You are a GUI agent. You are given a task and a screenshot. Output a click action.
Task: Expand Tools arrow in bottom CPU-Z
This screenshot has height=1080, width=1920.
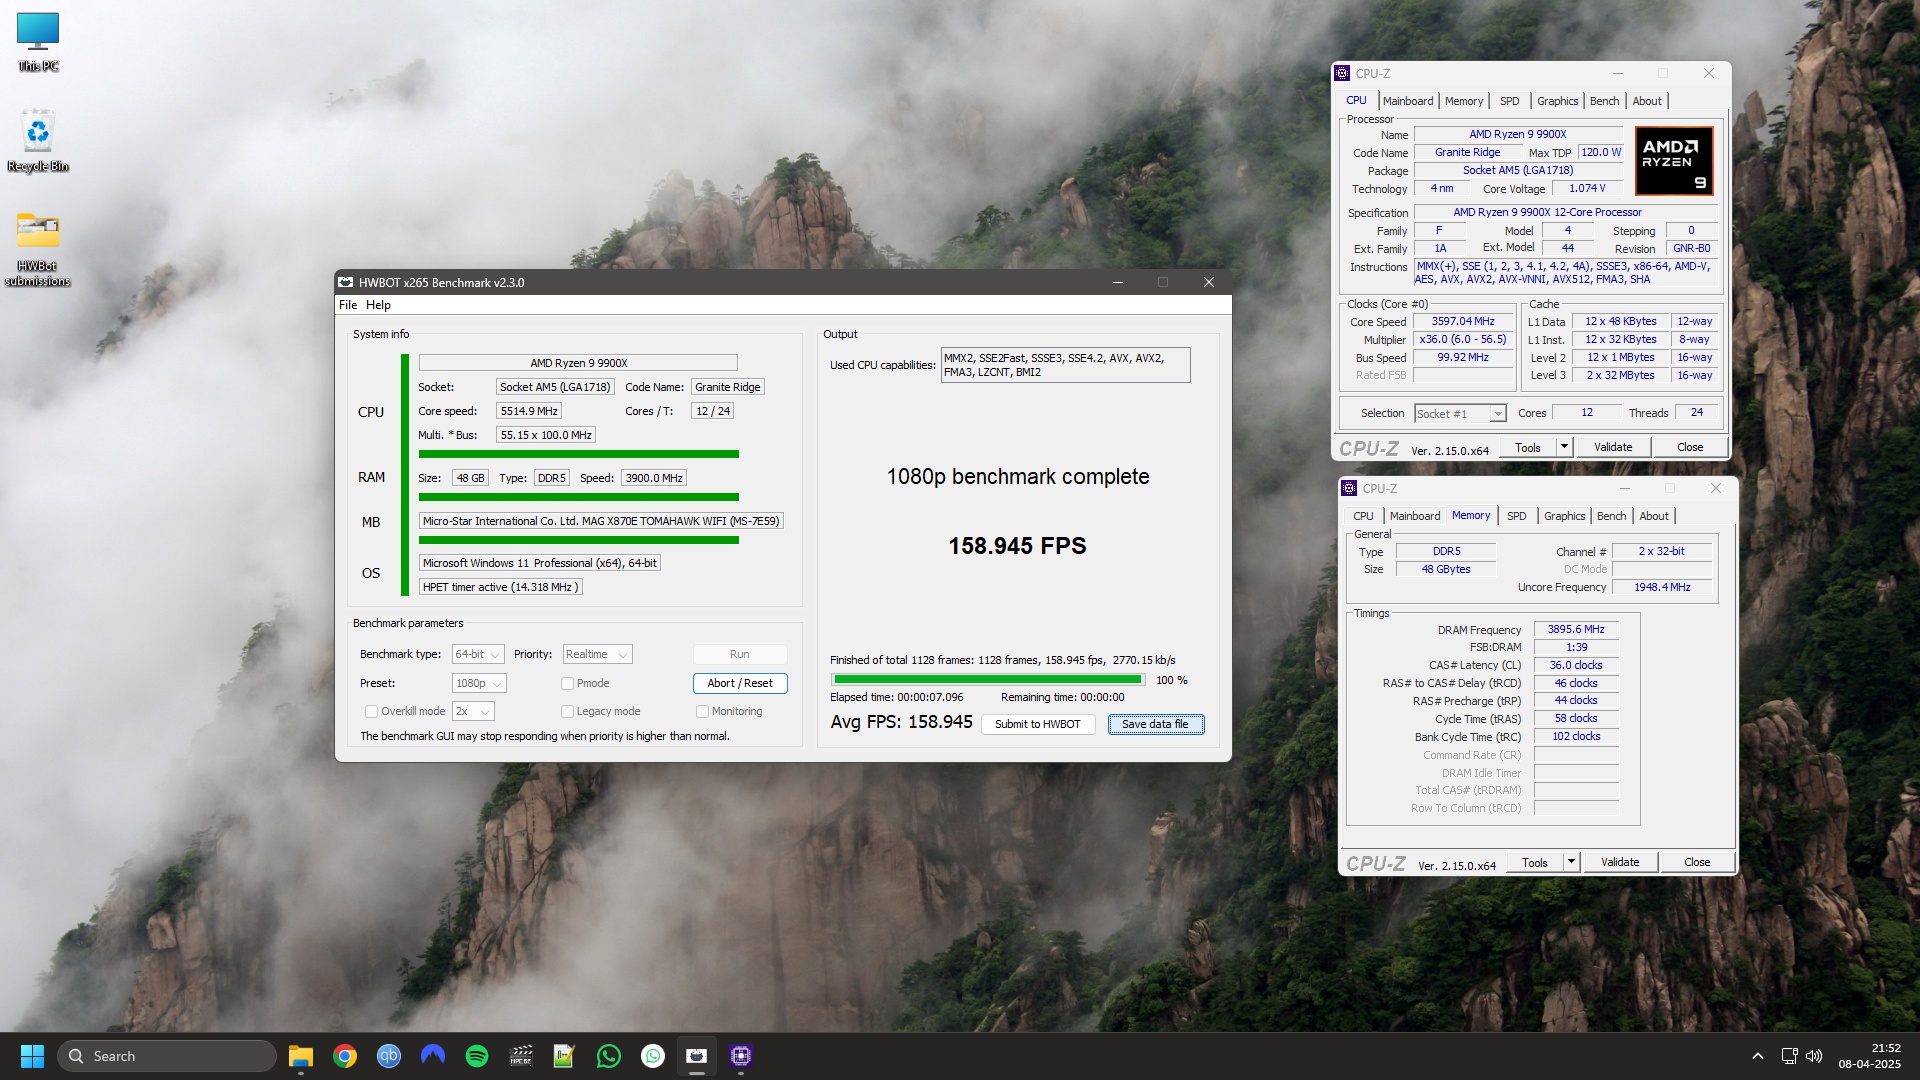(1572, 862)
